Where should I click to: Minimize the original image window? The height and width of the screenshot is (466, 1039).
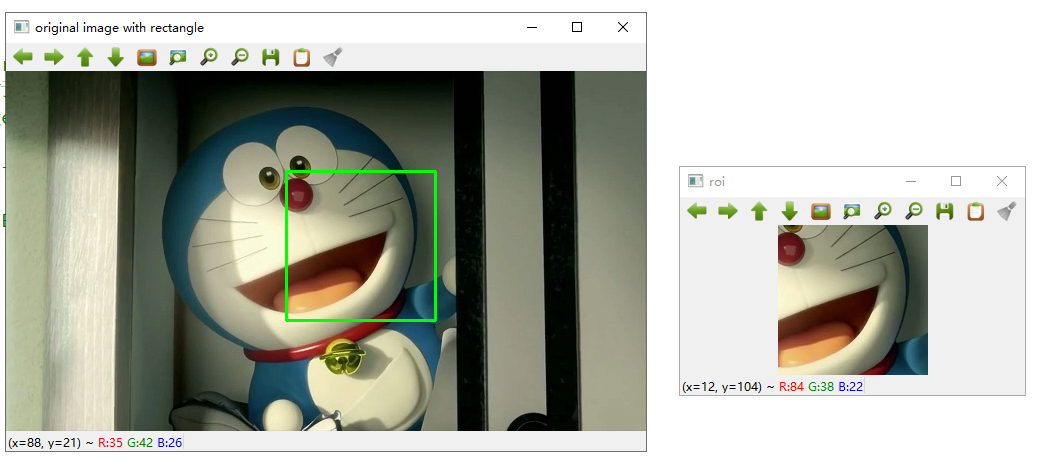[531, 27]
